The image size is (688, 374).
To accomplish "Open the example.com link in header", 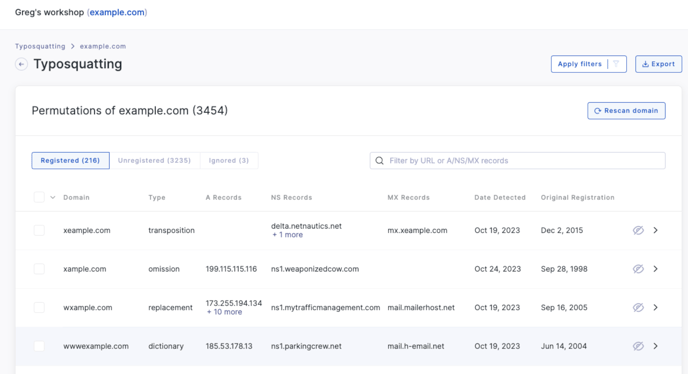I will tap(117, 12).
